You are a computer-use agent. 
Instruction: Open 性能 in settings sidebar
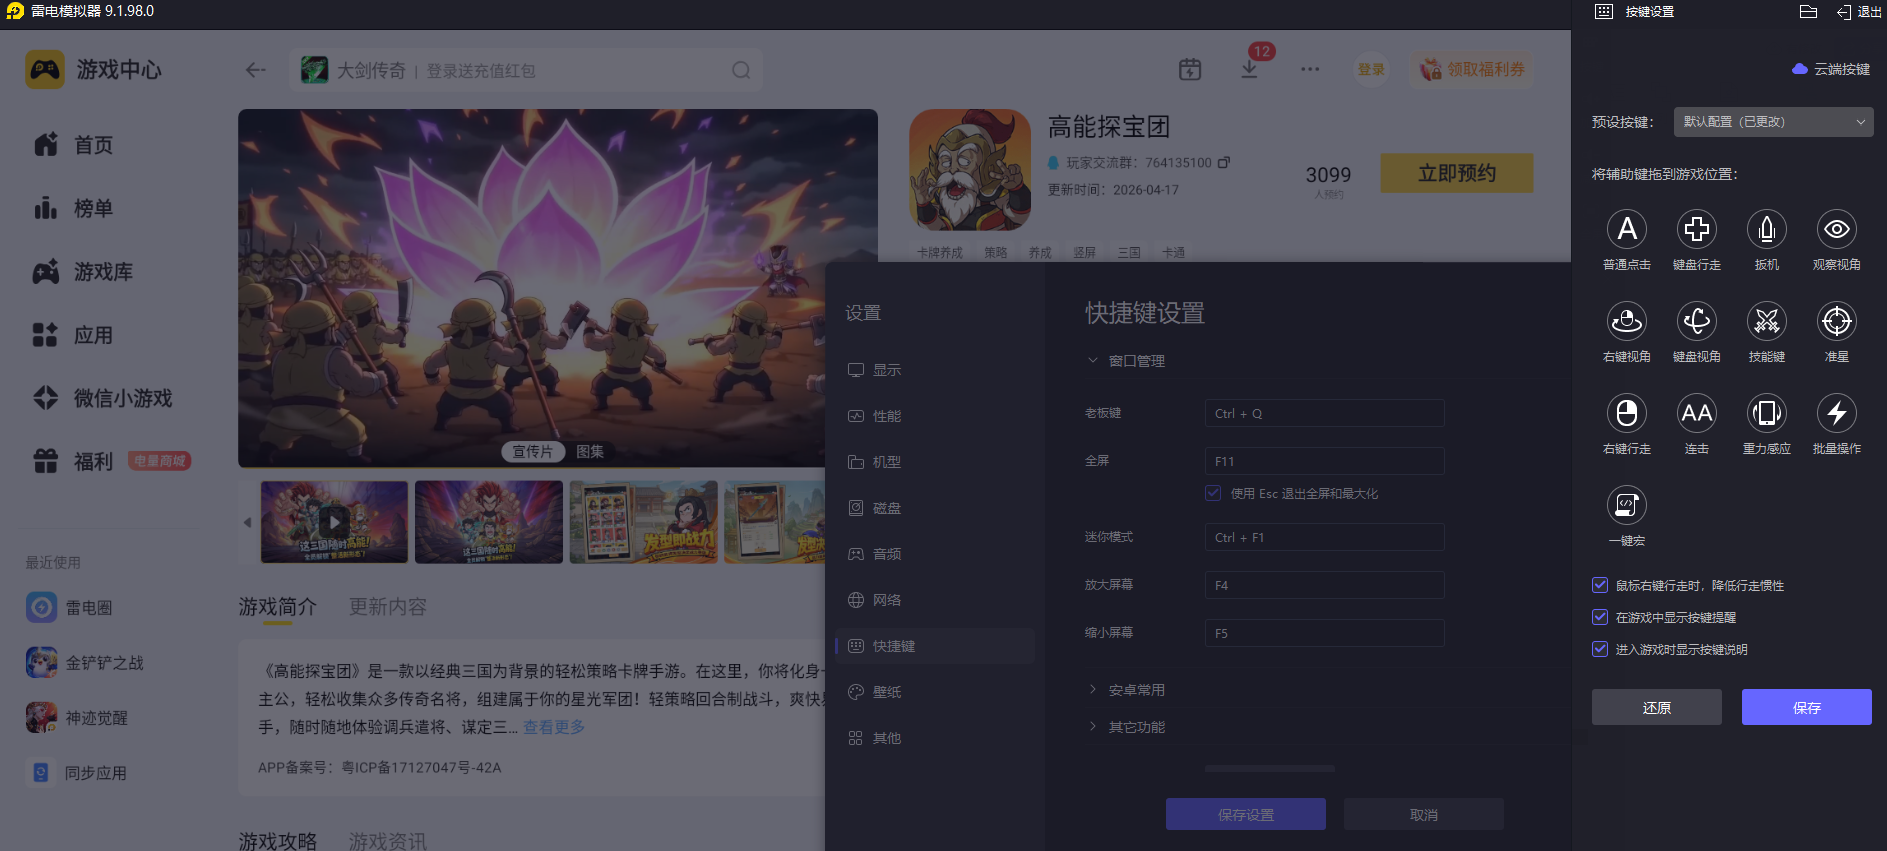click(x=935, y=416)
